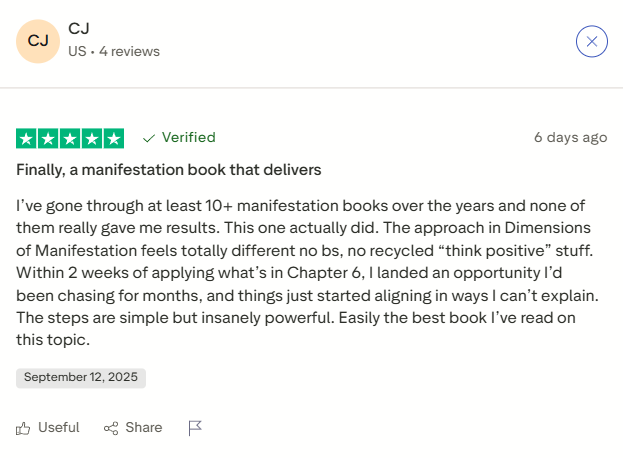This screenshot has width=623, height=458.
Task: Click the "6 days ago" timestamp
Action: 570,138
